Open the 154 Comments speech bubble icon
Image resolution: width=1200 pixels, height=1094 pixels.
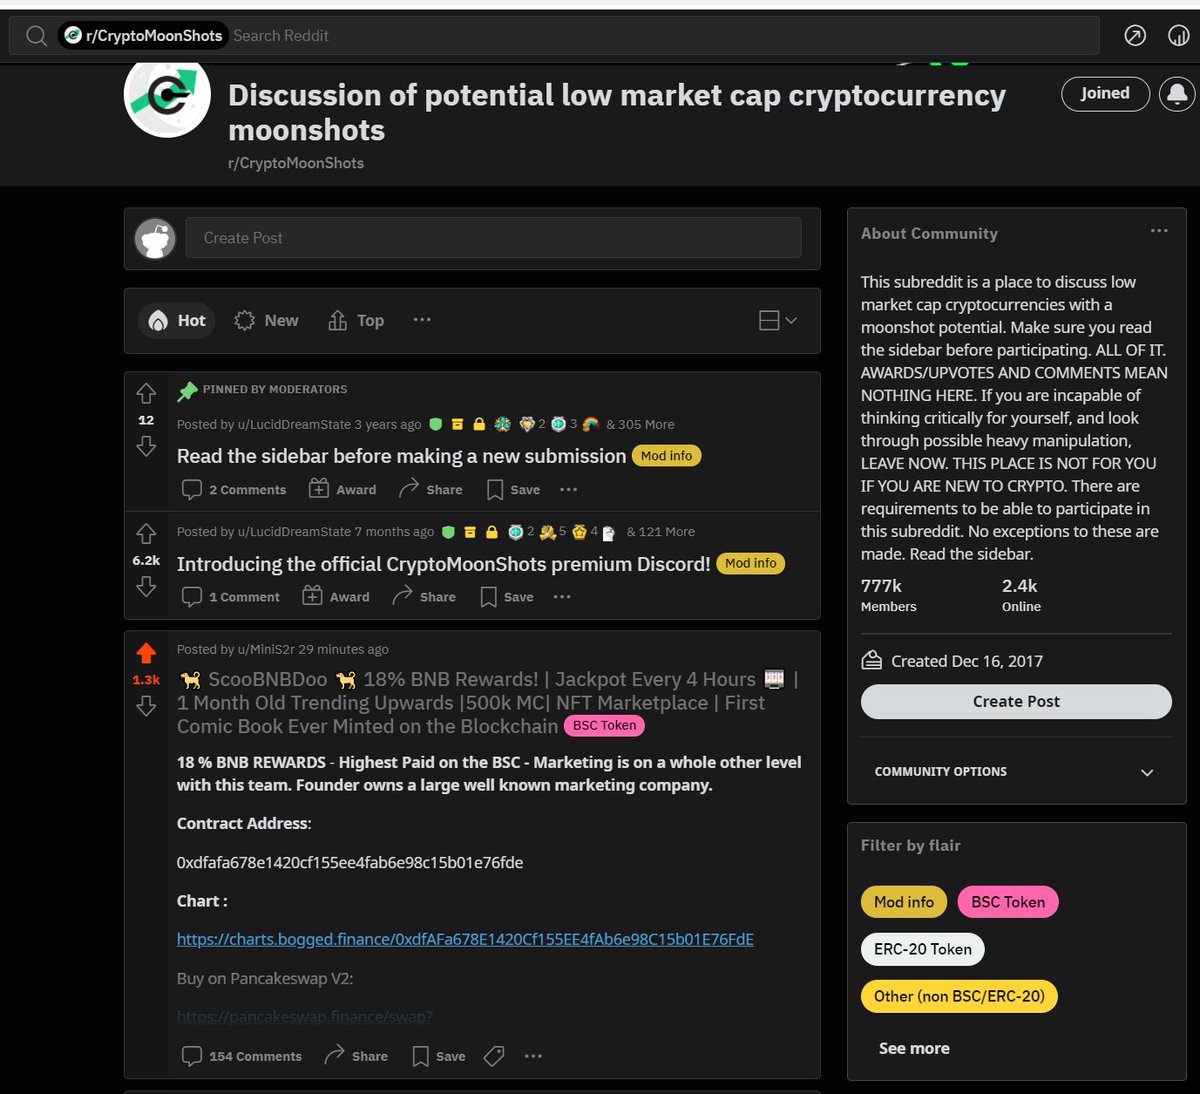pos(191,1055)
